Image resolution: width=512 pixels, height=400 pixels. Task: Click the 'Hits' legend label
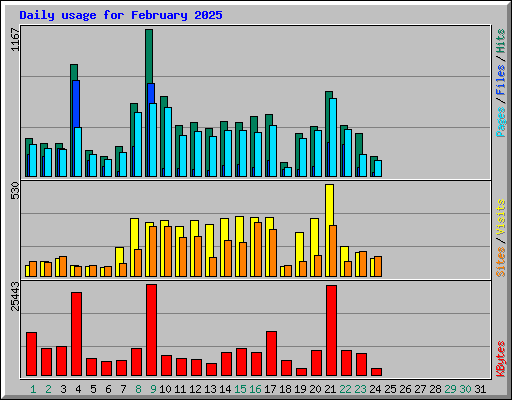[501, 41]
